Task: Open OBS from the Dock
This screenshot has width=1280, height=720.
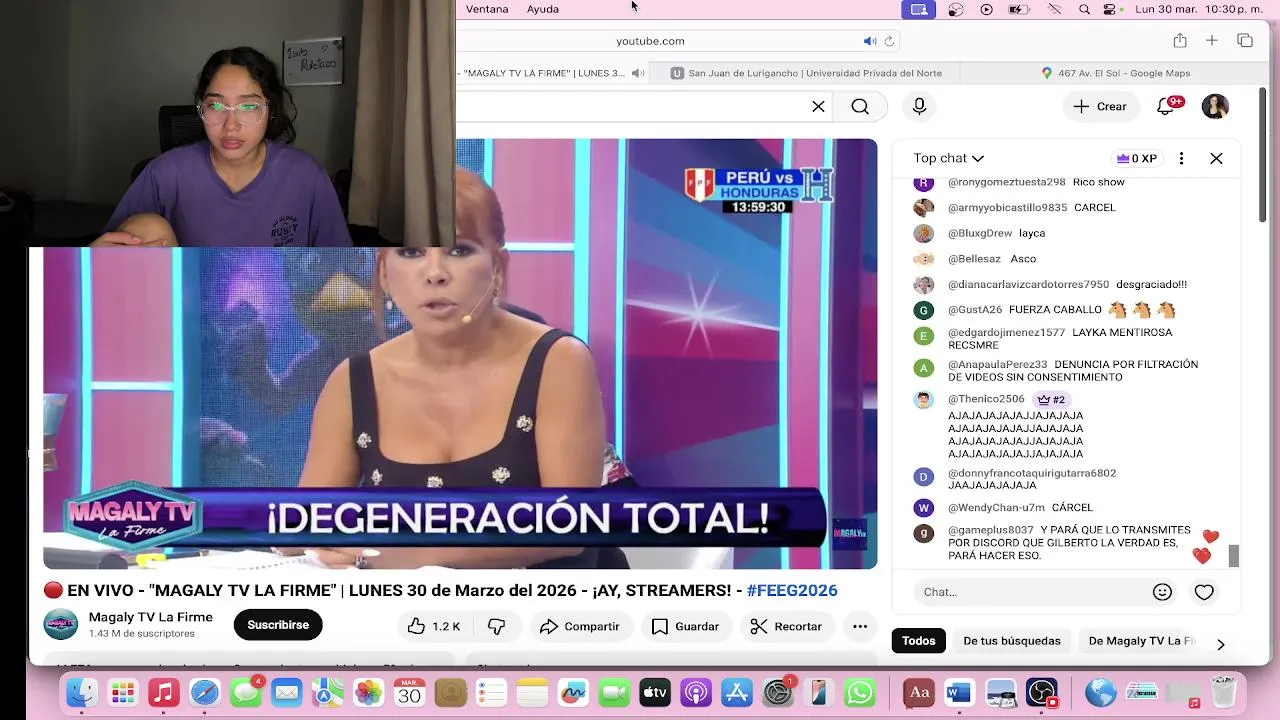Action: coord(1042,692)
